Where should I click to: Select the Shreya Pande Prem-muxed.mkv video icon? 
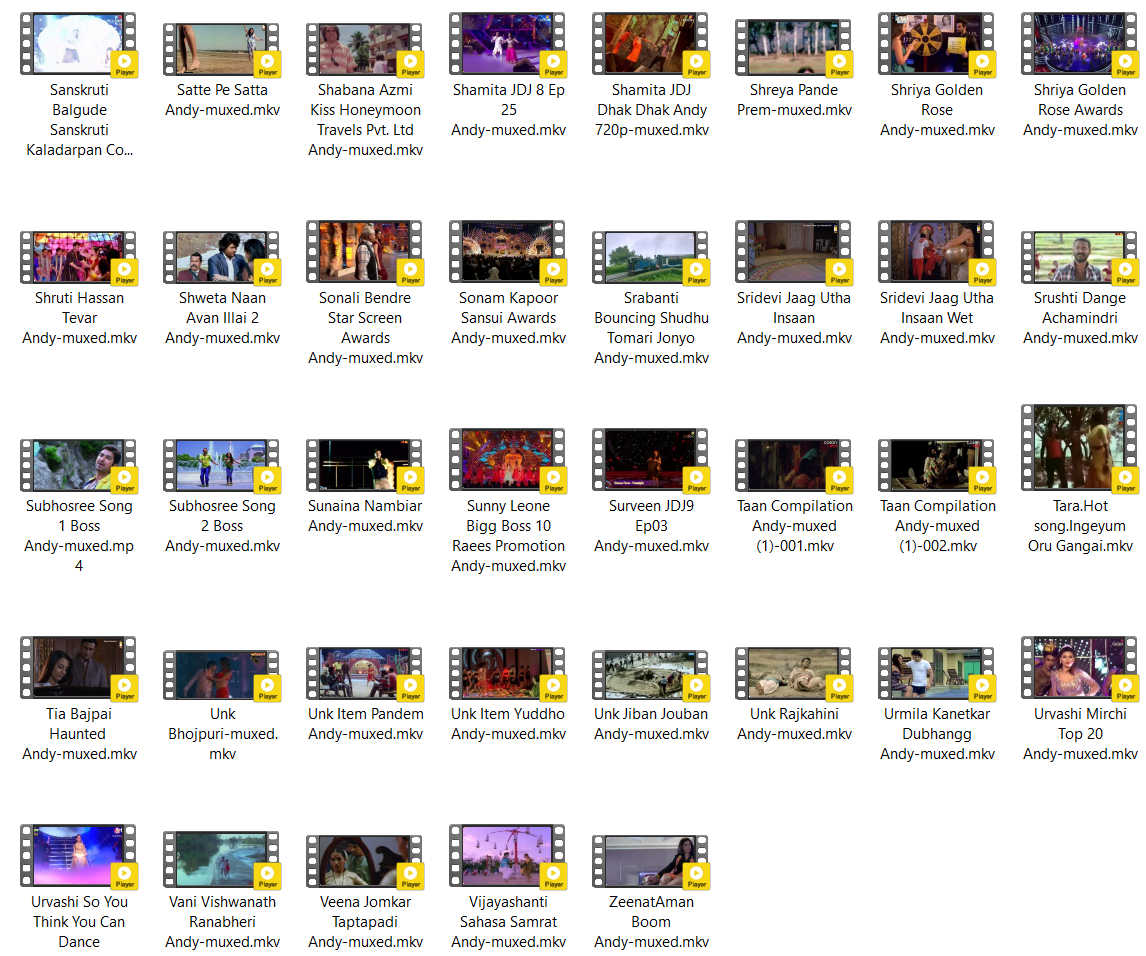tap(794, 48)
